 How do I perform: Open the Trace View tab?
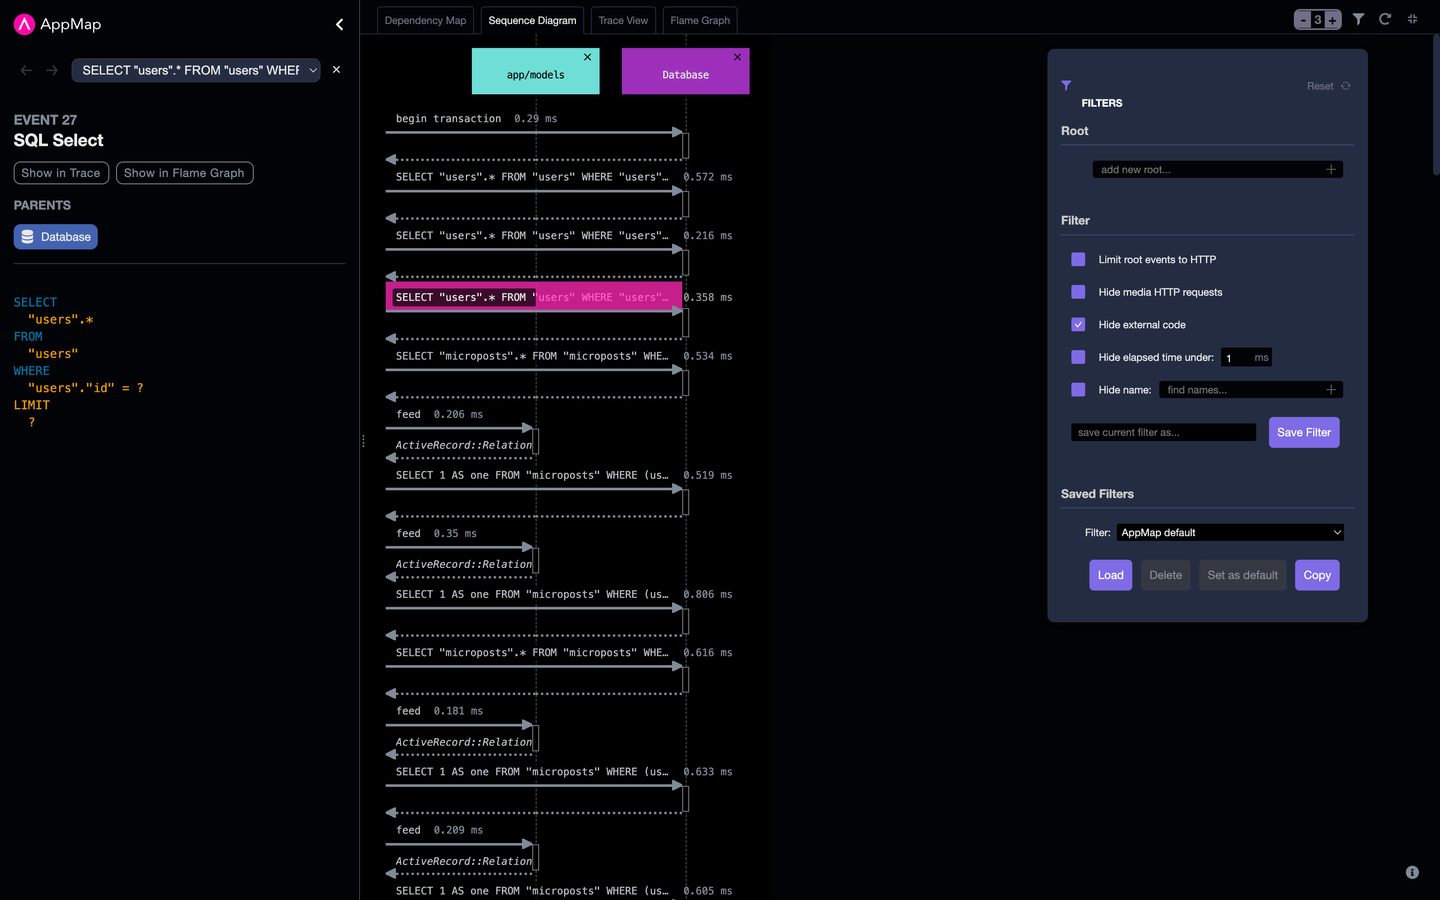[x=623, y=20]
